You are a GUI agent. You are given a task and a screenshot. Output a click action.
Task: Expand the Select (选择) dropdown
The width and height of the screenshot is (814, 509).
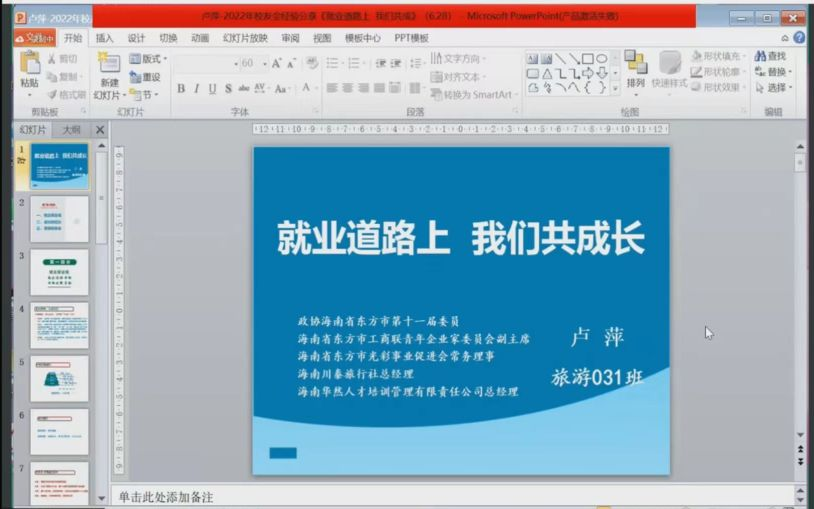775,88
